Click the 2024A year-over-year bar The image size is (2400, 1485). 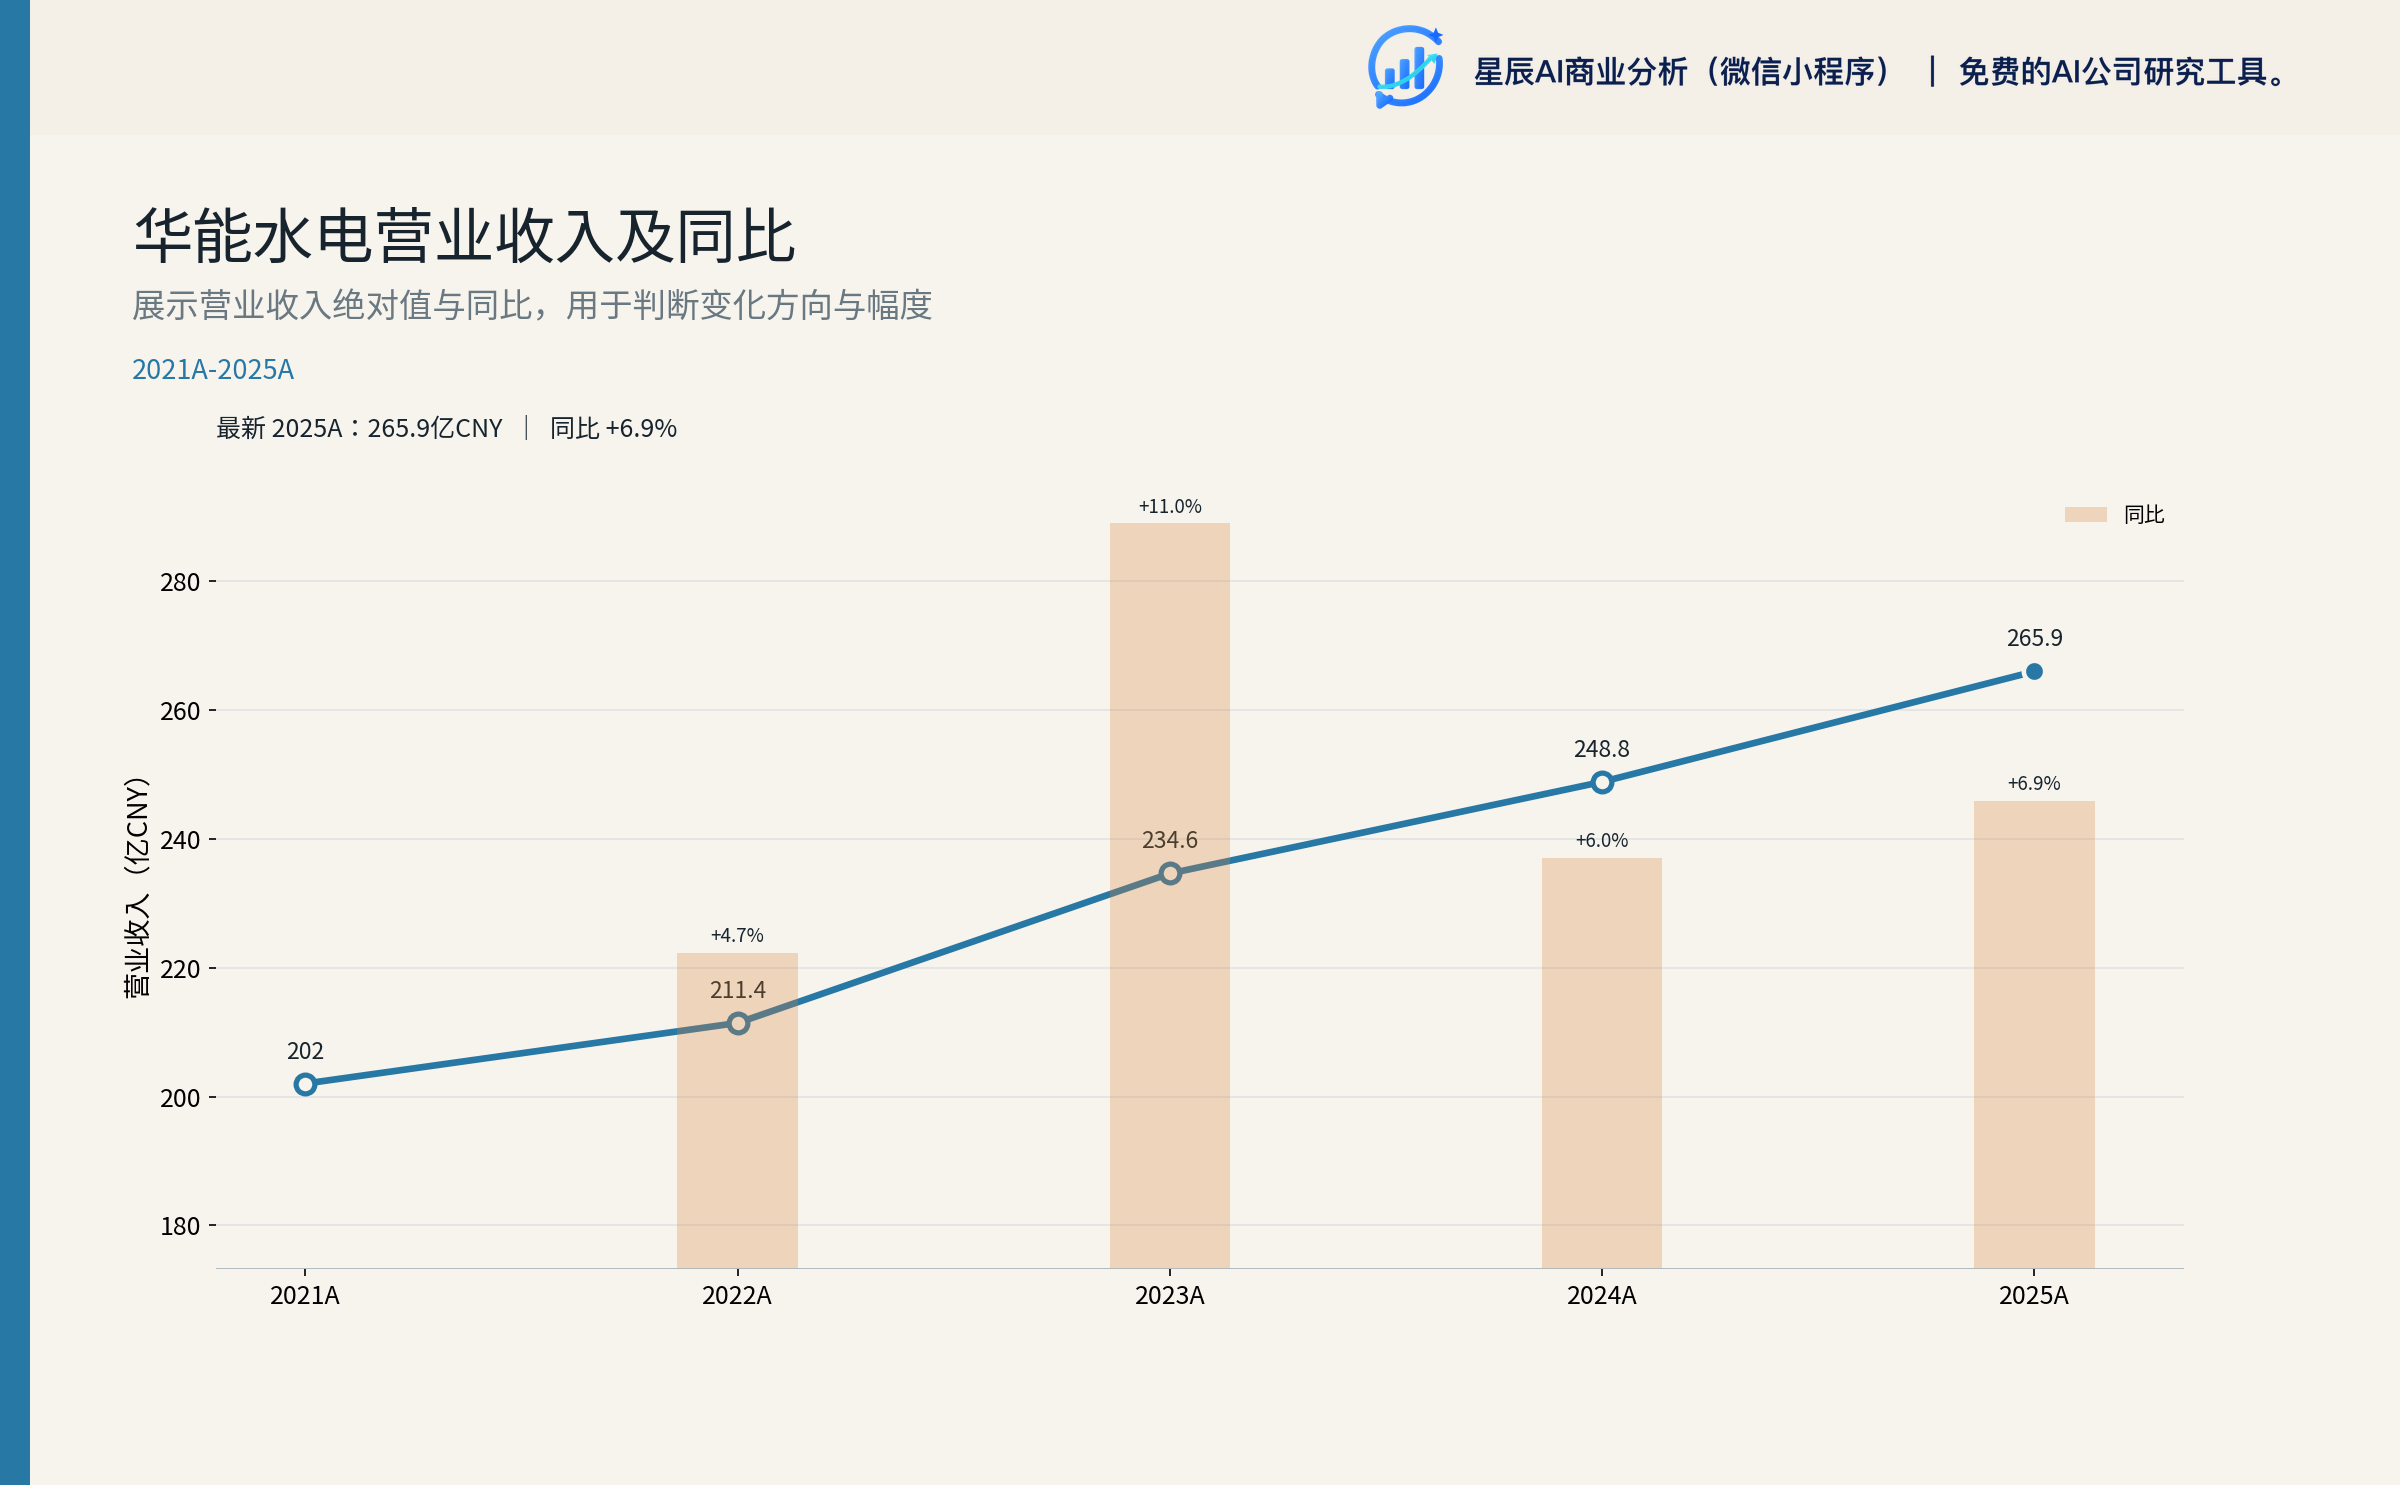[1602, 1063]
